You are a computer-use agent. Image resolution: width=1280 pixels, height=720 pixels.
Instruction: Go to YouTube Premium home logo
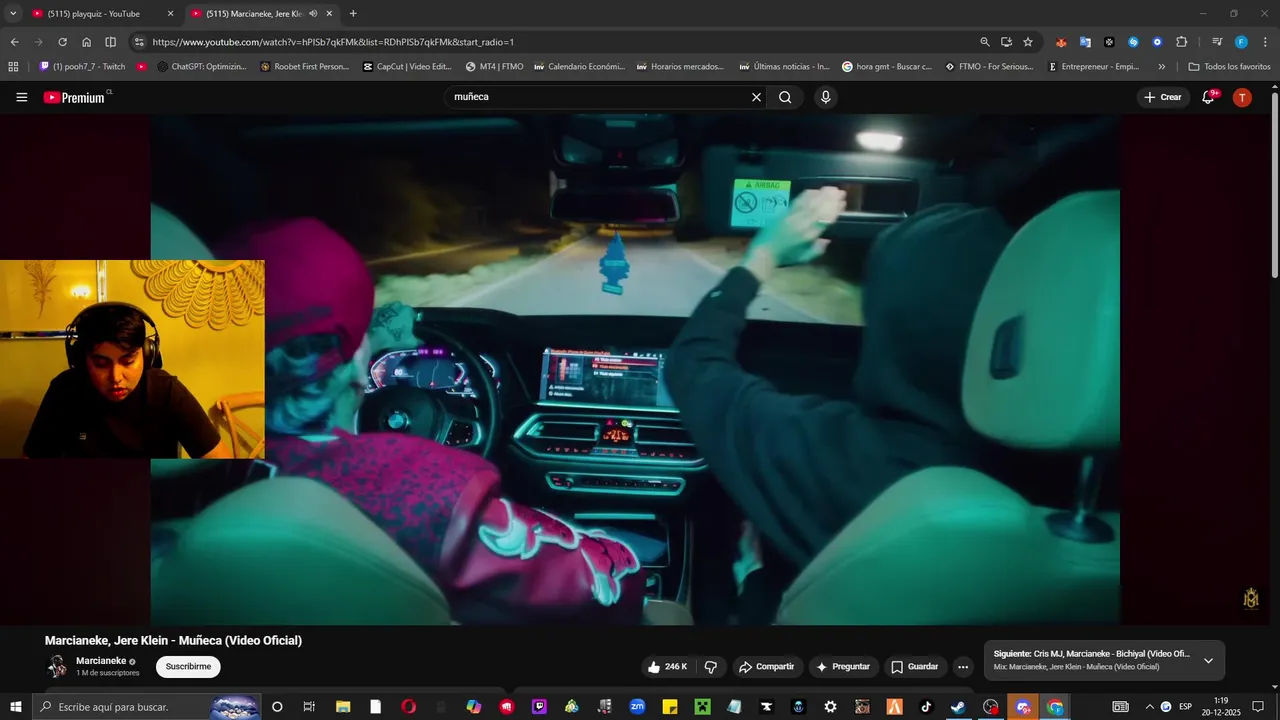pos(76,97)
